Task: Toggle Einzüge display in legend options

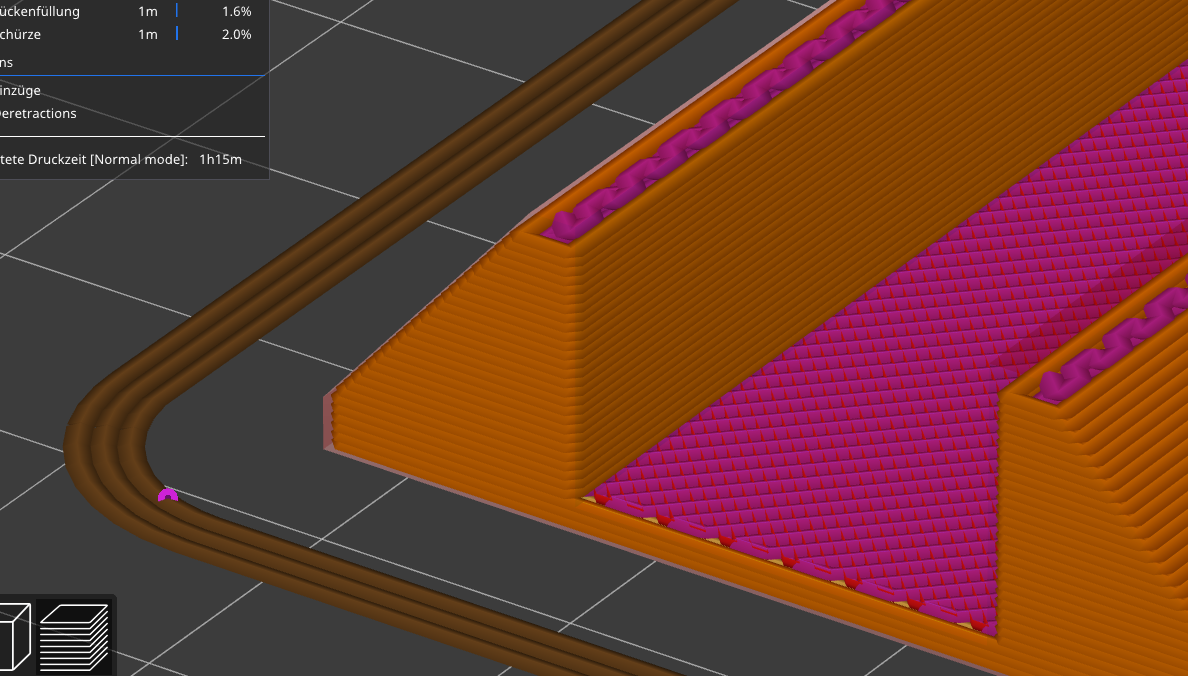Action: [x=20, y=90]
